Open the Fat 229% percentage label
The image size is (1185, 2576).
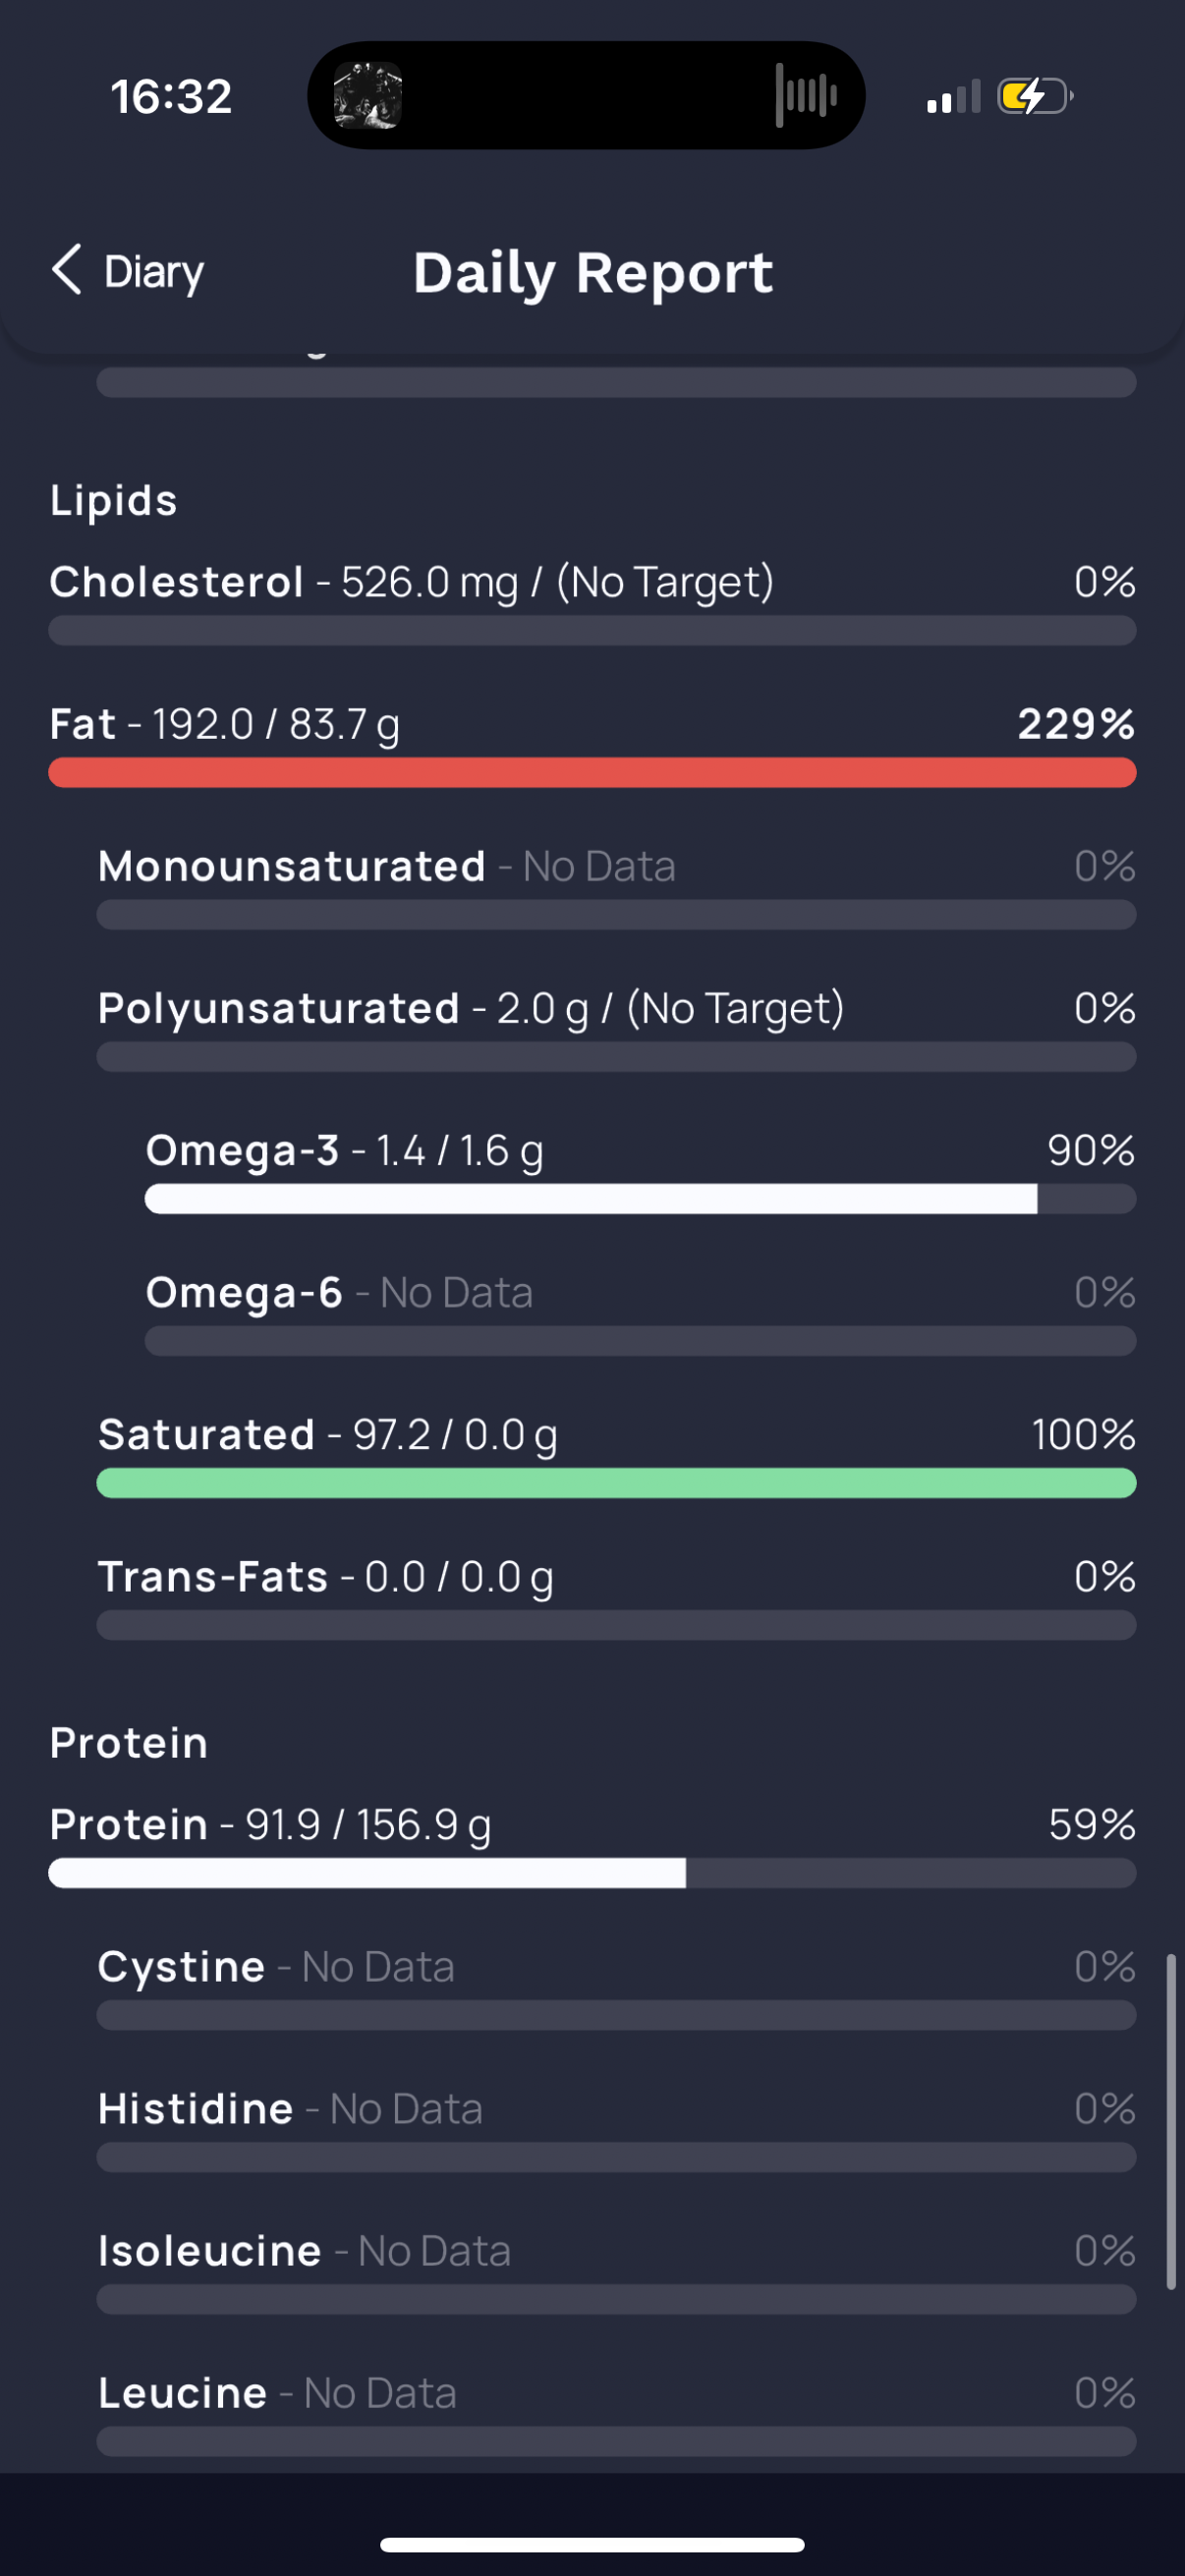tap(1076, 724)
